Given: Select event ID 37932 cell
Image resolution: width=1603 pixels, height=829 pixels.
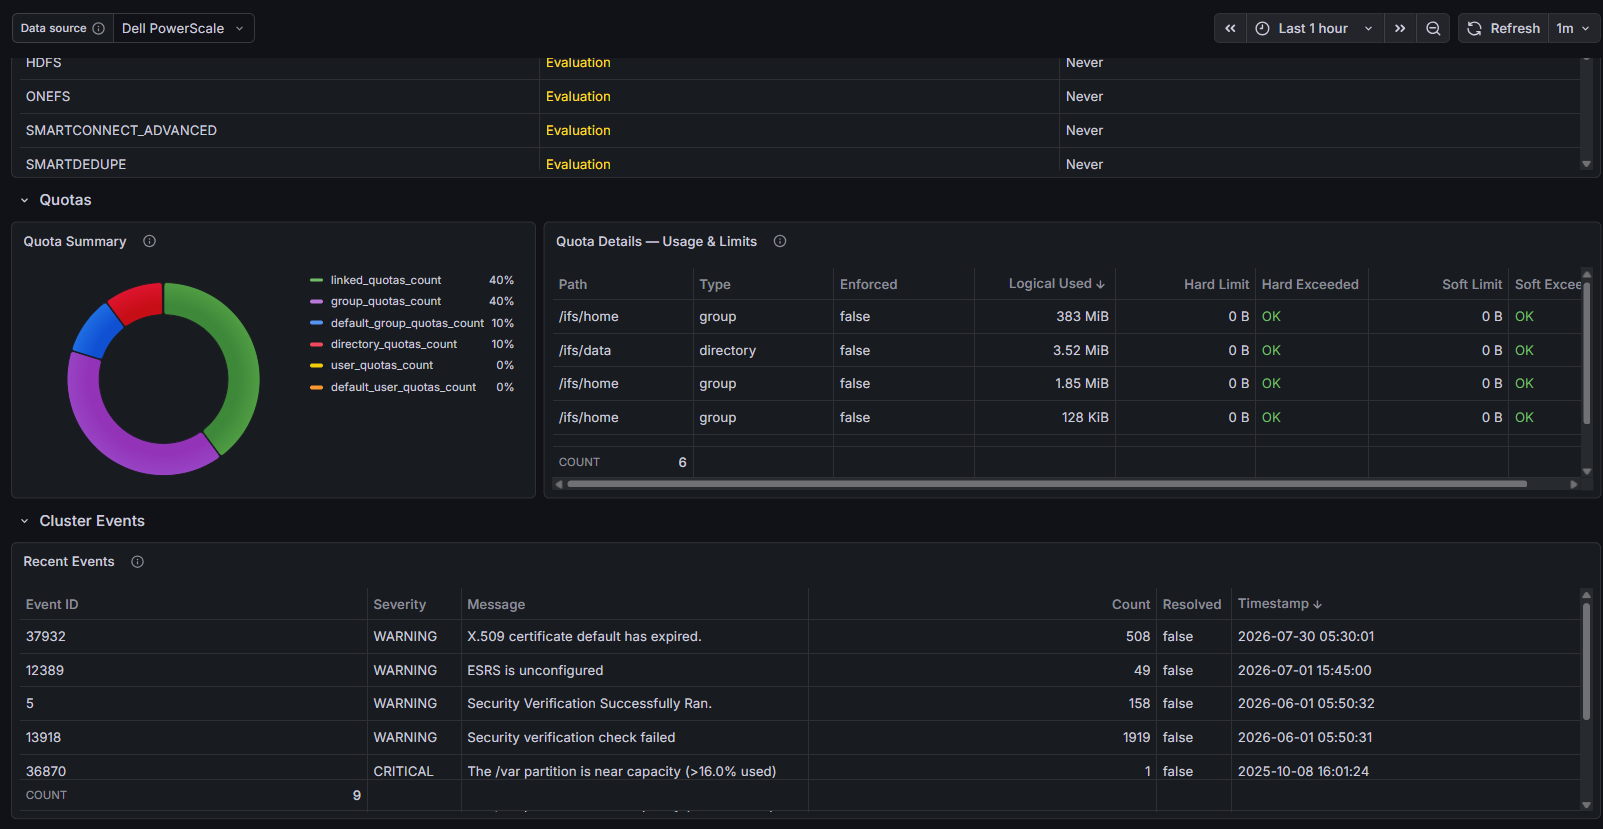Looking at the screenshot, I should [x=193, y=636].
